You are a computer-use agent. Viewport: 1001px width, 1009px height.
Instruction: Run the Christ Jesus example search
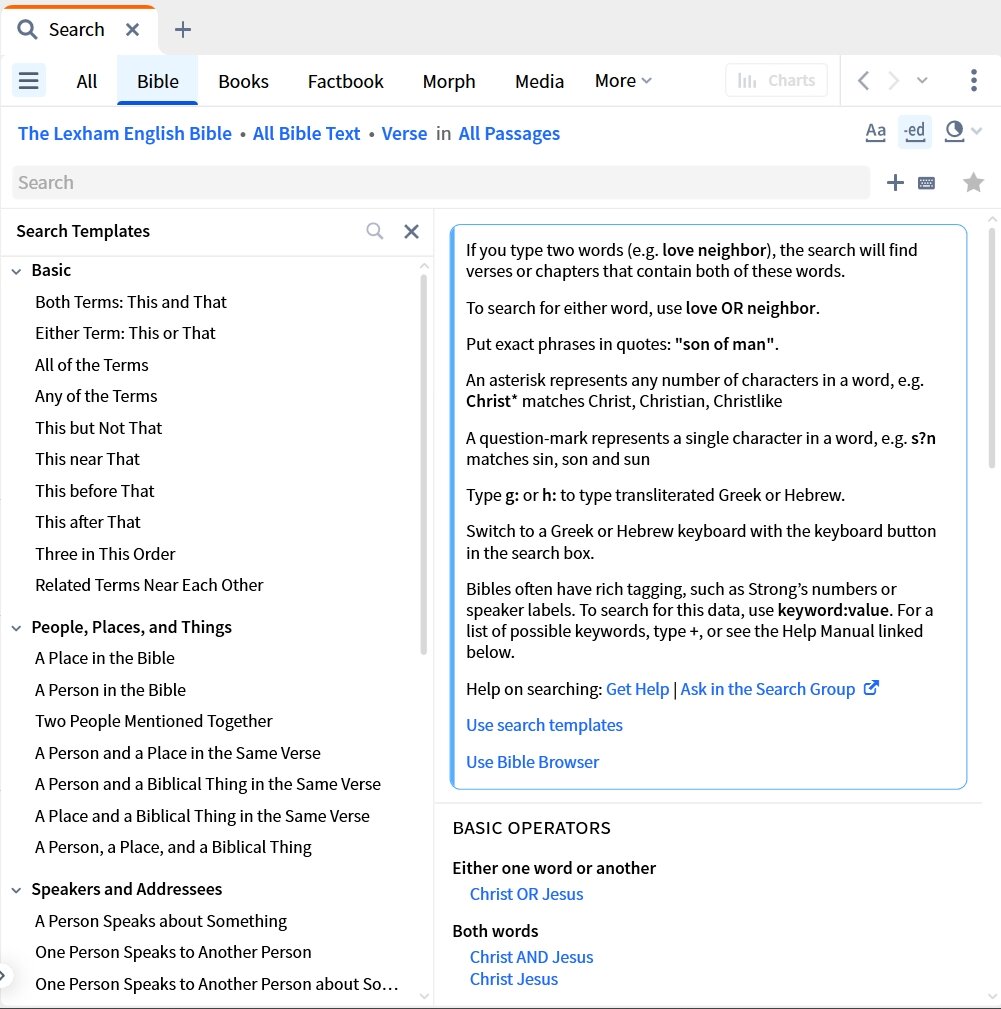click(x=513, y=979)
